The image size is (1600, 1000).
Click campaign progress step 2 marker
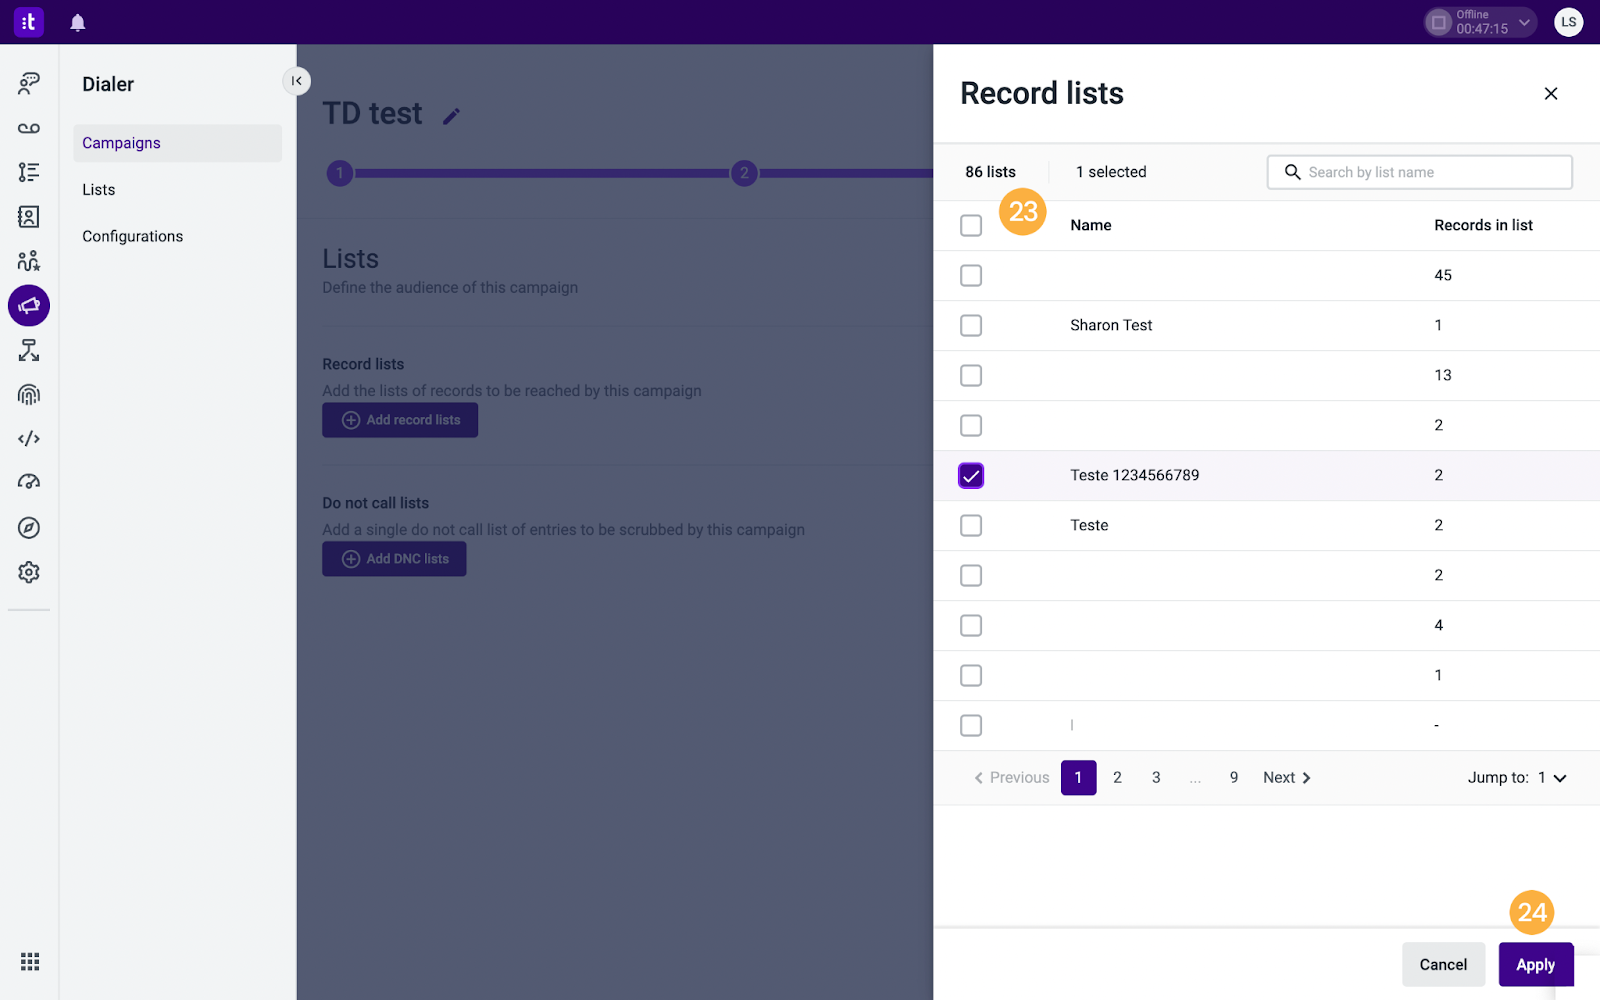pyautogui.click(x=744, y=173)
